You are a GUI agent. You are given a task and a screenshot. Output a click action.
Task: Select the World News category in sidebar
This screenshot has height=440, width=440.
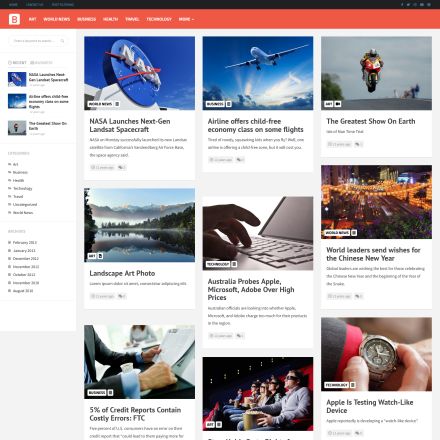[23, 213]
